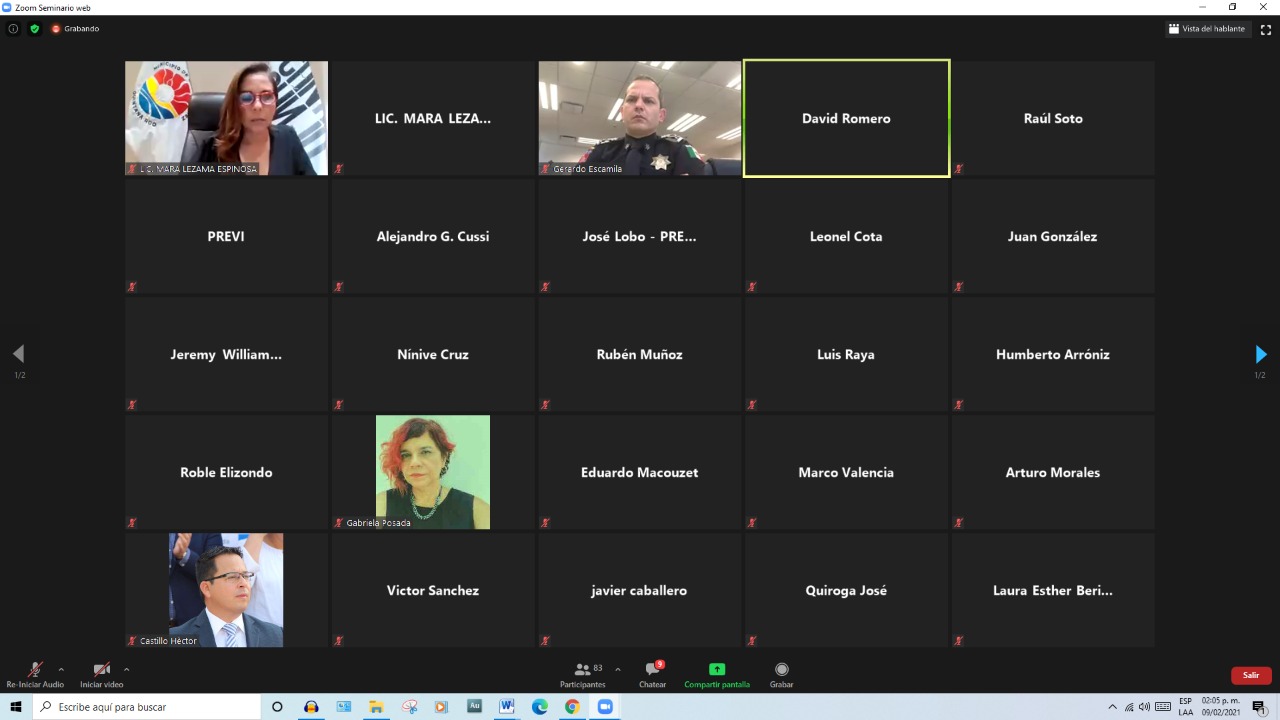Enter full screen mode

click(x=1265, y=29)
